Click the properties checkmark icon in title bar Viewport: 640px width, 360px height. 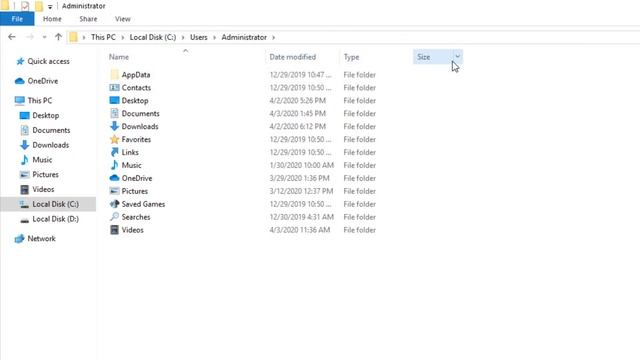pos(25,6)
